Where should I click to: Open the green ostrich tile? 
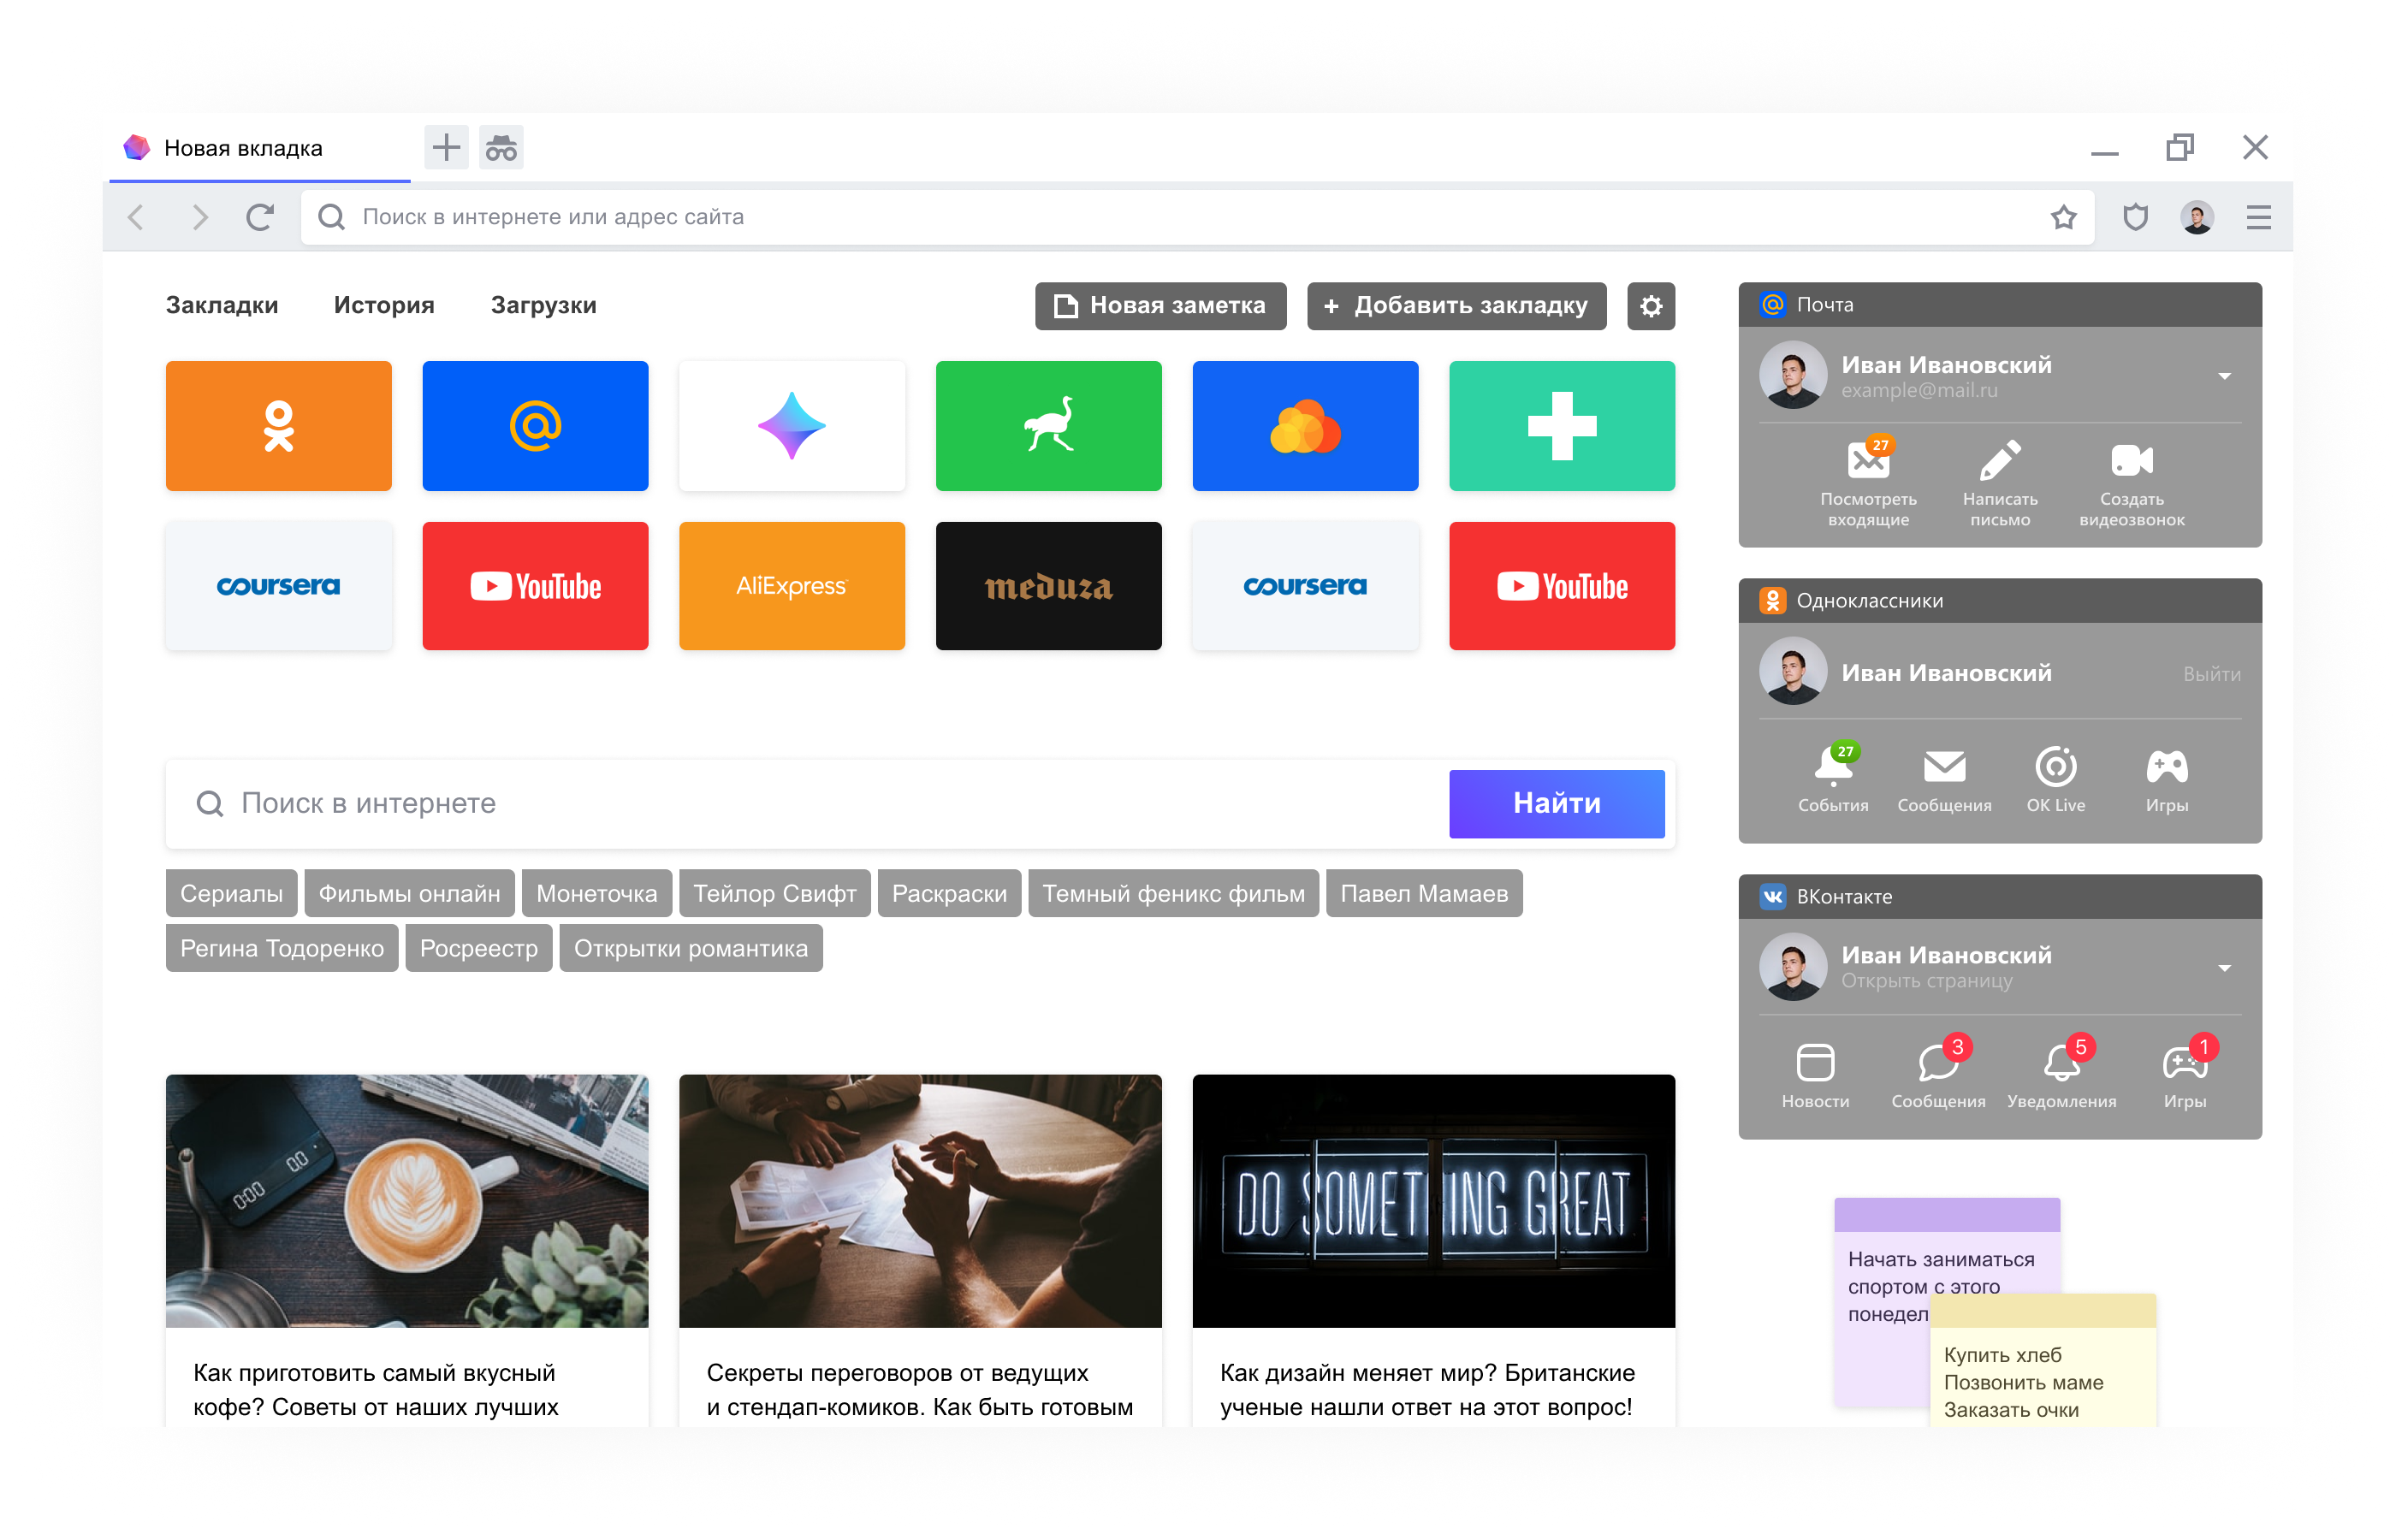[x=1048, y=426]
